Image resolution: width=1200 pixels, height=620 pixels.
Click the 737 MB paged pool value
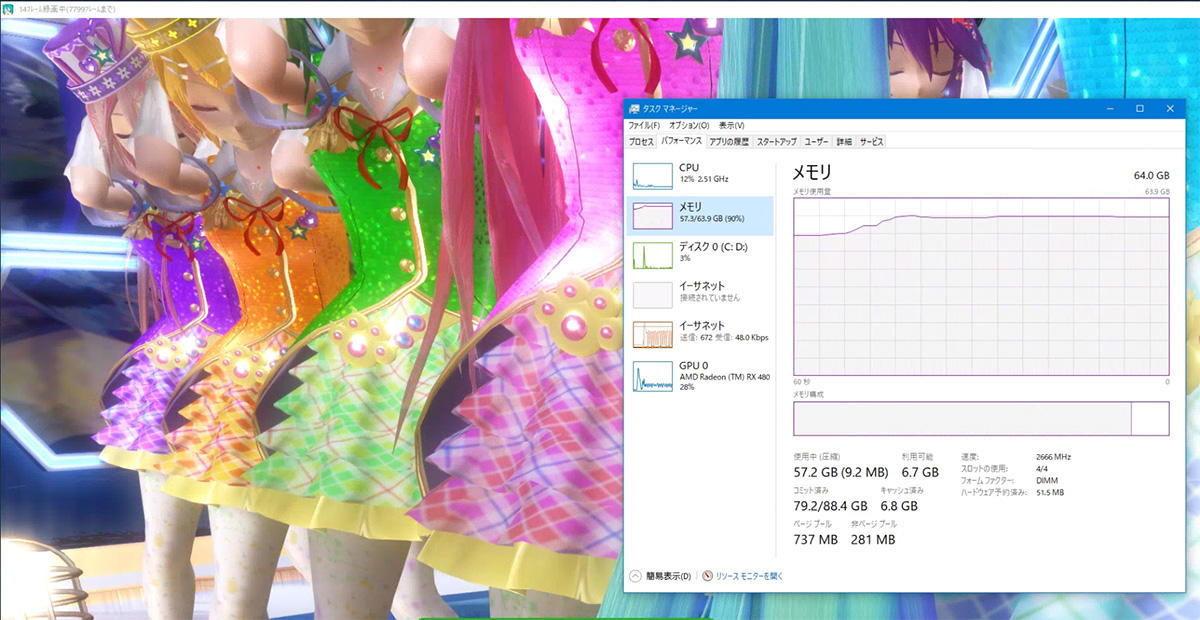pos(815,540)
